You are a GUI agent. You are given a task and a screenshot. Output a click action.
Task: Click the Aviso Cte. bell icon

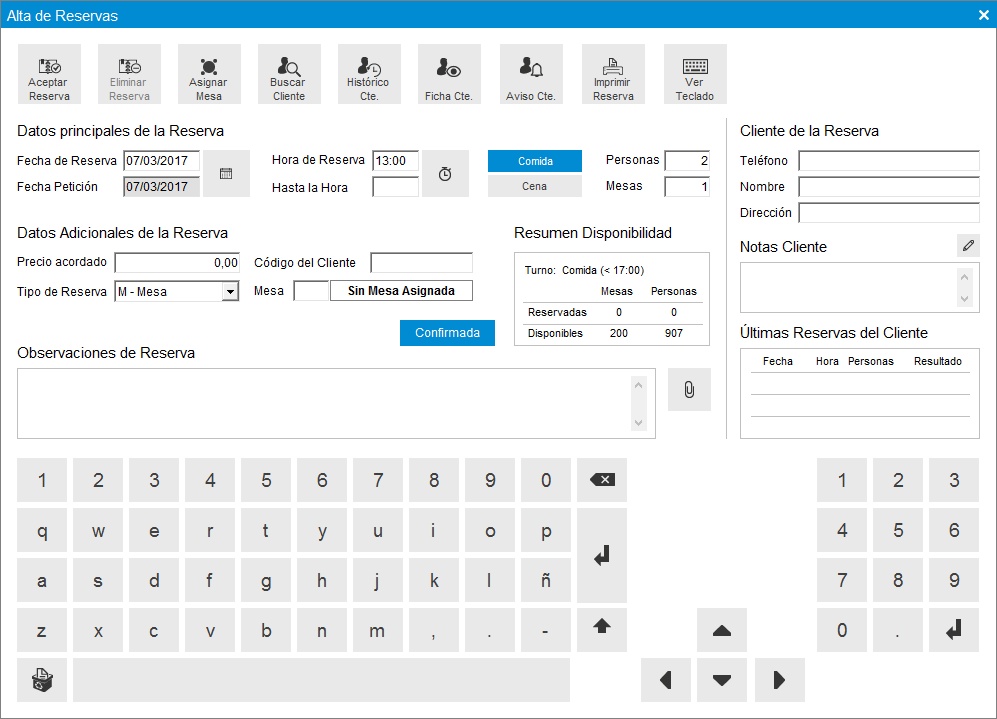(x=530, y=75)
